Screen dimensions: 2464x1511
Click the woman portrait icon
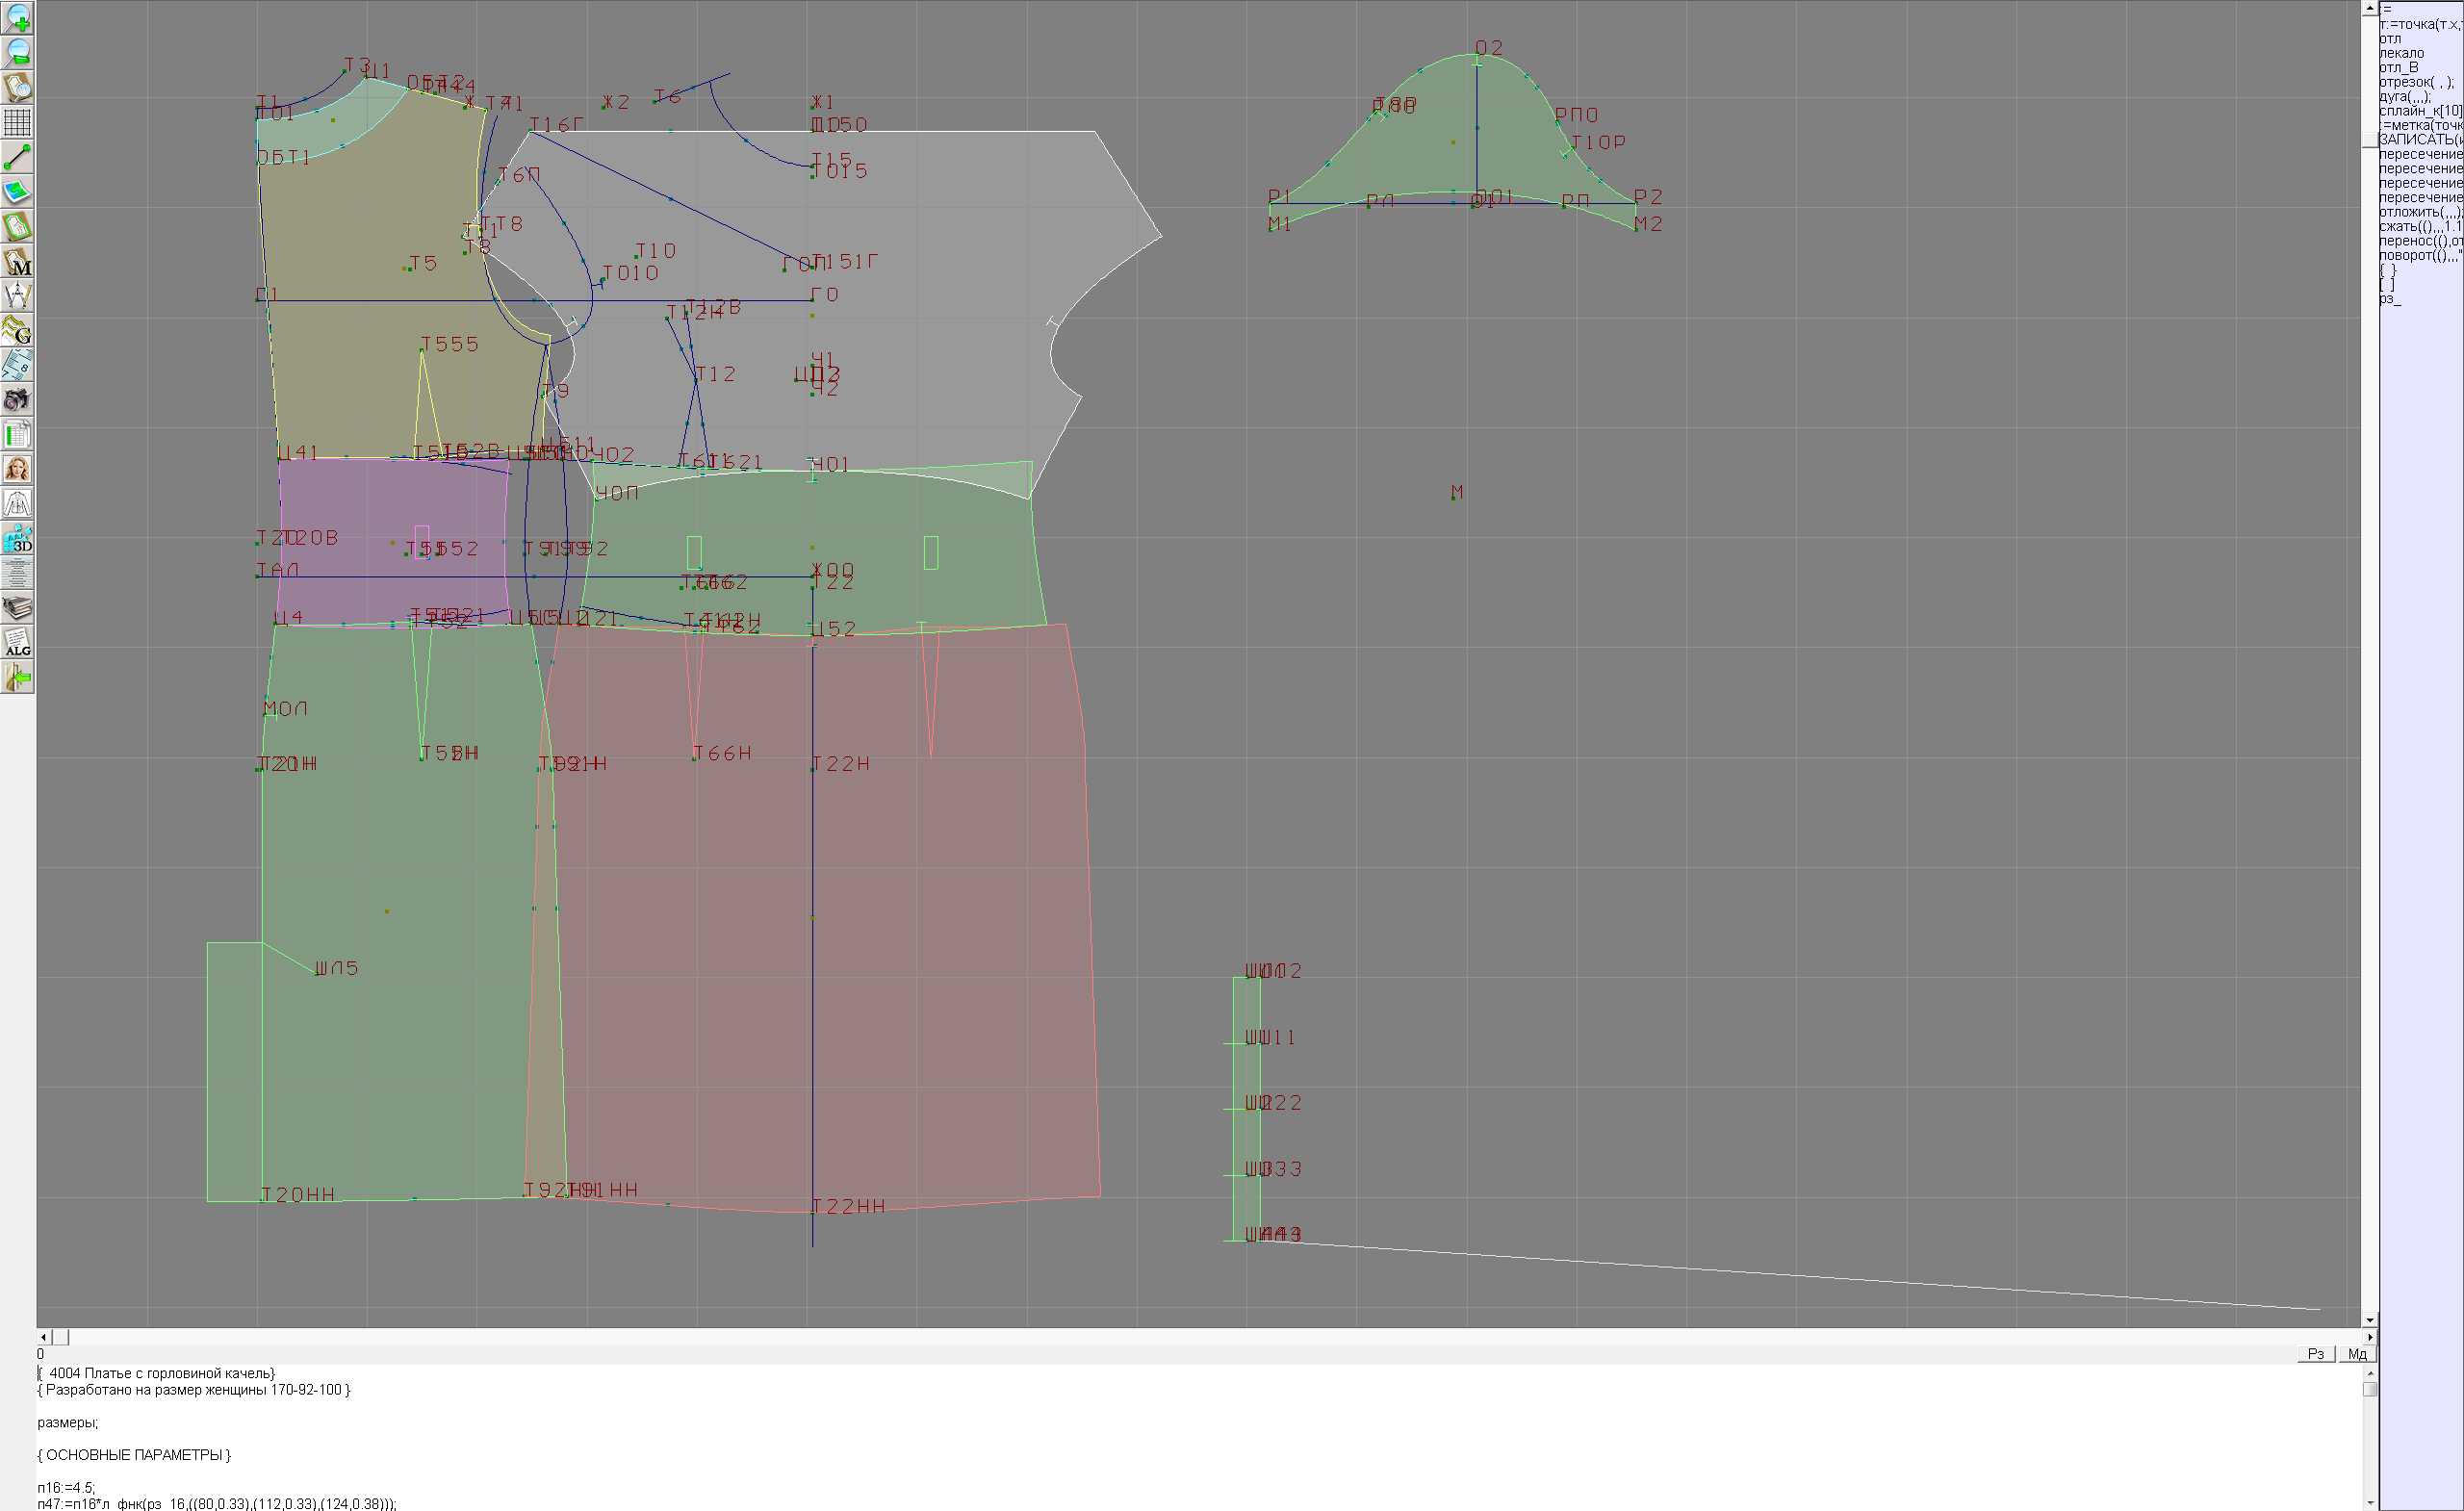point(17,469)
